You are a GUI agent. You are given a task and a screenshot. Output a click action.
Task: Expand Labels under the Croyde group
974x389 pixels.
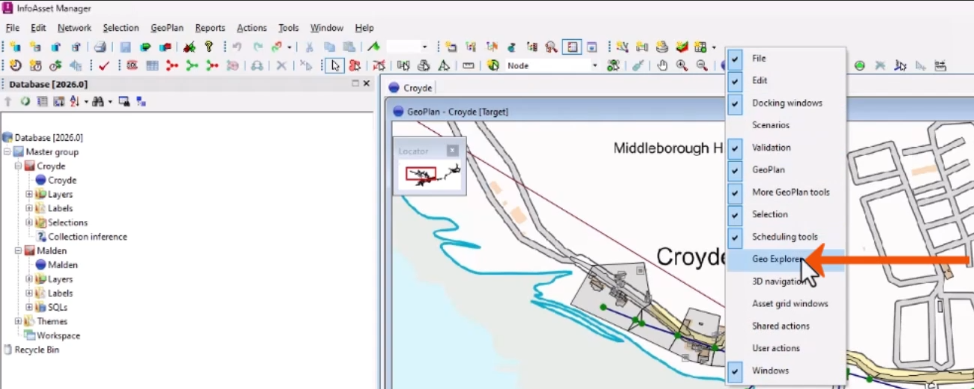(29, 208)
